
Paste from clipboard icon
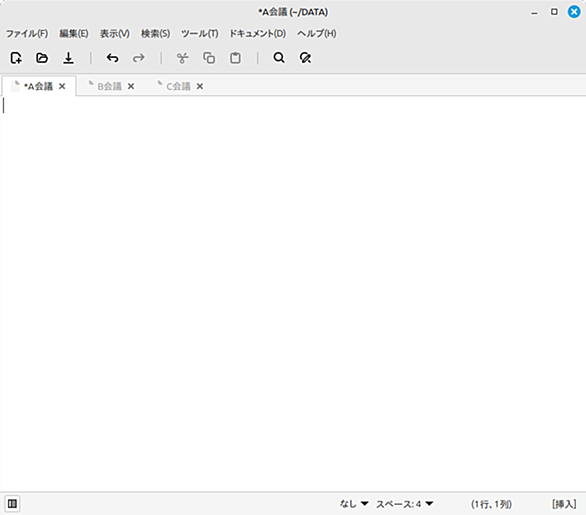pos(235,58)
